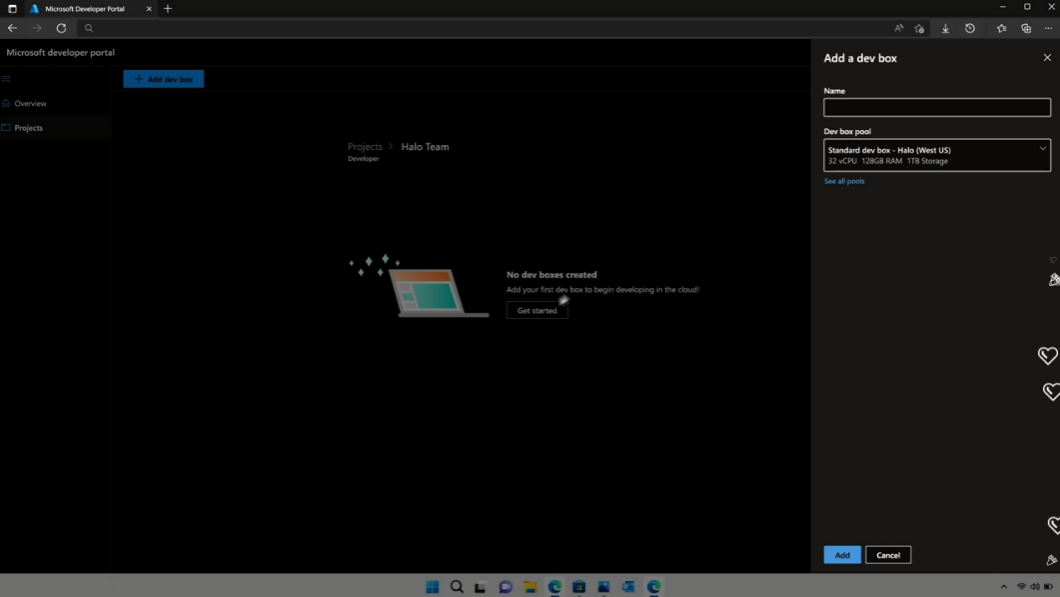Open the browser History icon
The image size is (1060, 597).
coord(970,28)
